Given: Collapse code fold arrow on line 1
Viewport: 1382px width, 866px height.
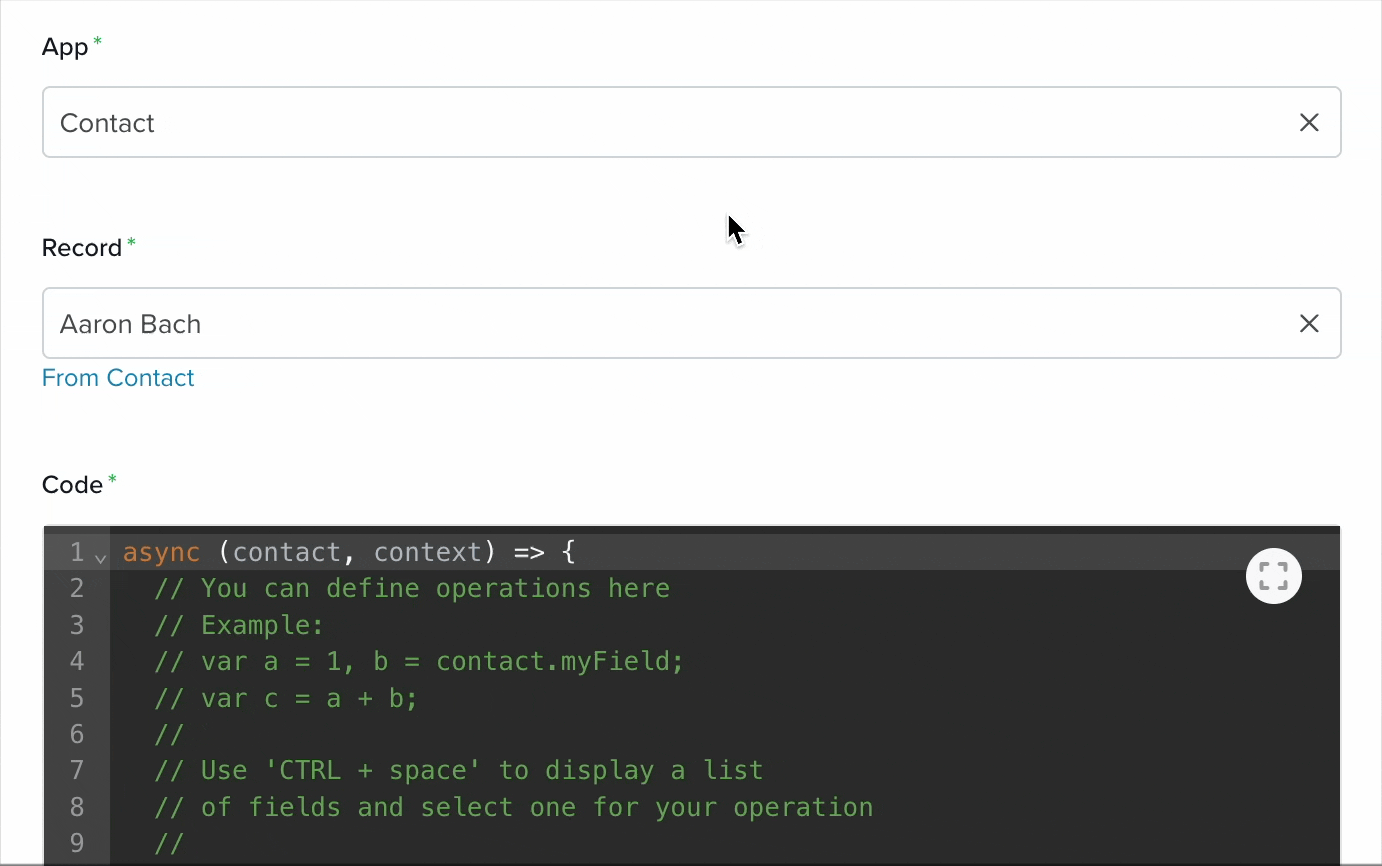Looking at the screenshot, I should [x=100, y=556].
